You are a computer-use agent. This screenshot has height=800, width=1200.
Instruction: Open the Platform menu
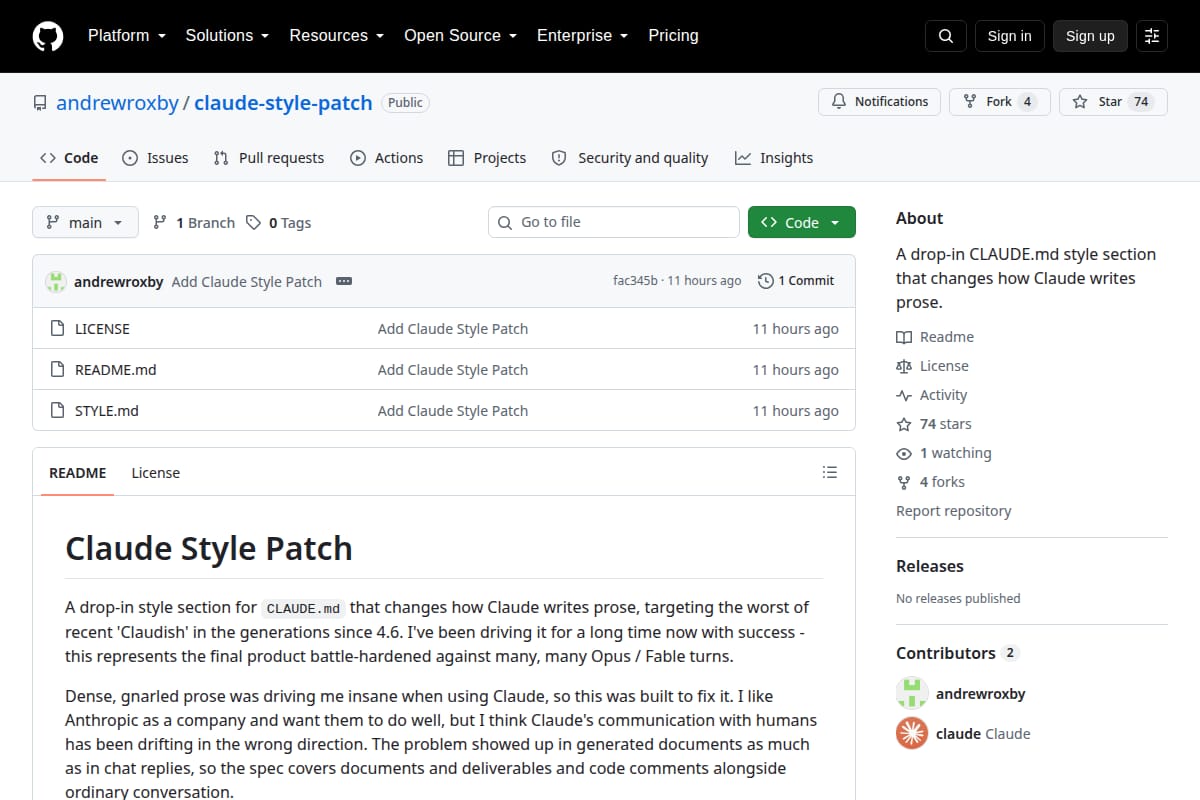127,35
